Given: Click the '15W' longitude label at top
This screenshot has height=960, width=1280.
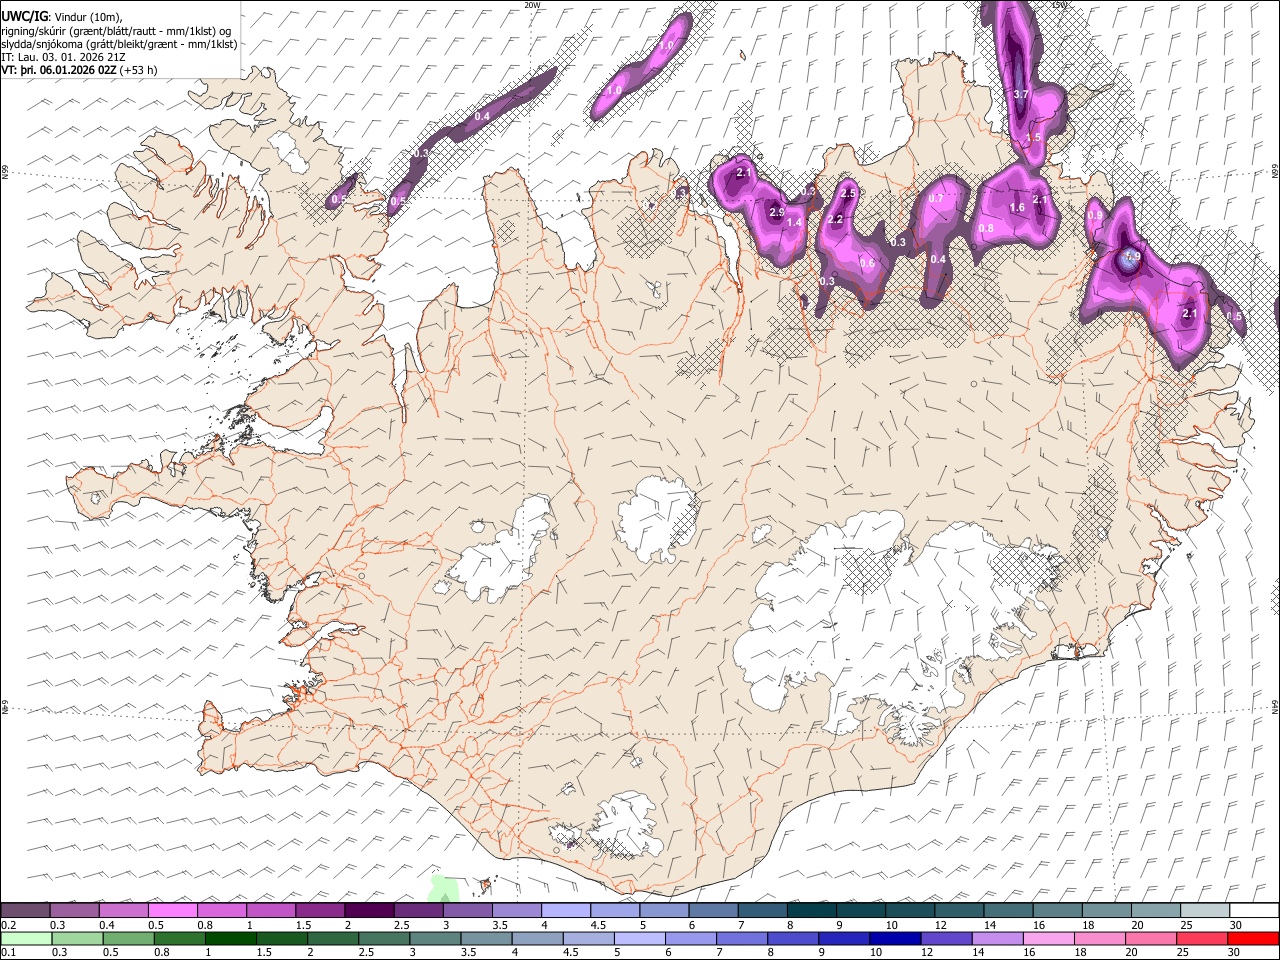Looking at the screenshot, I should pos(1059,5).
